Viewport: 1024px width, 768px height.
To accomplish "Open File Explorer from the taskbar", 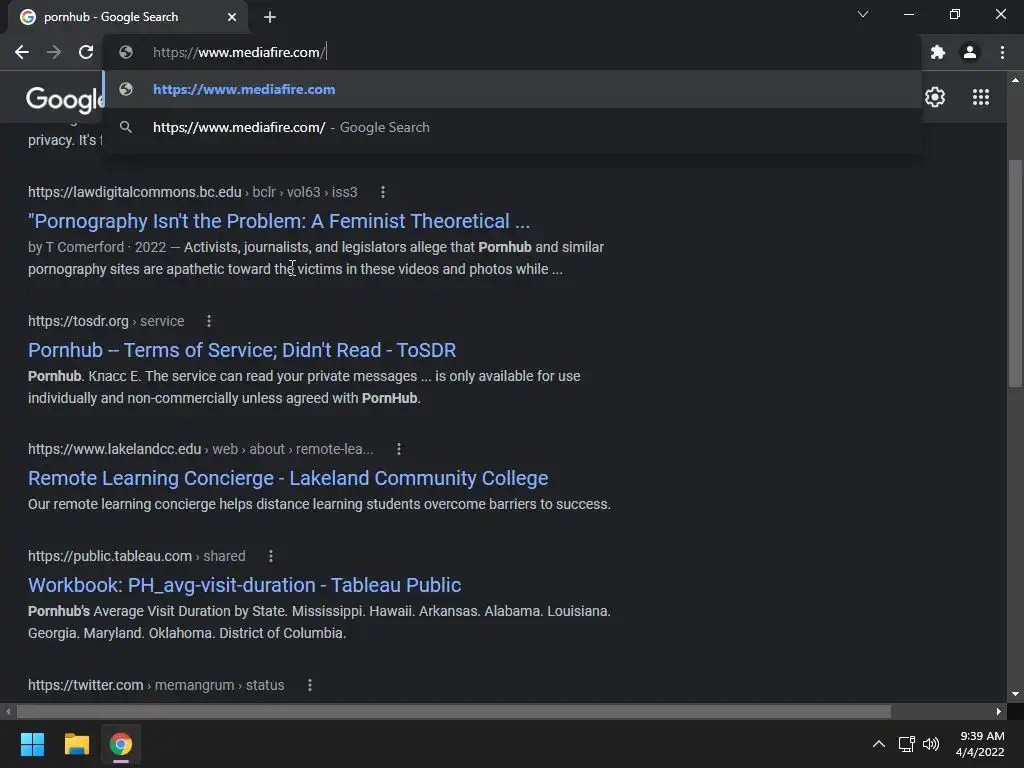I will [x=76, y=744].
